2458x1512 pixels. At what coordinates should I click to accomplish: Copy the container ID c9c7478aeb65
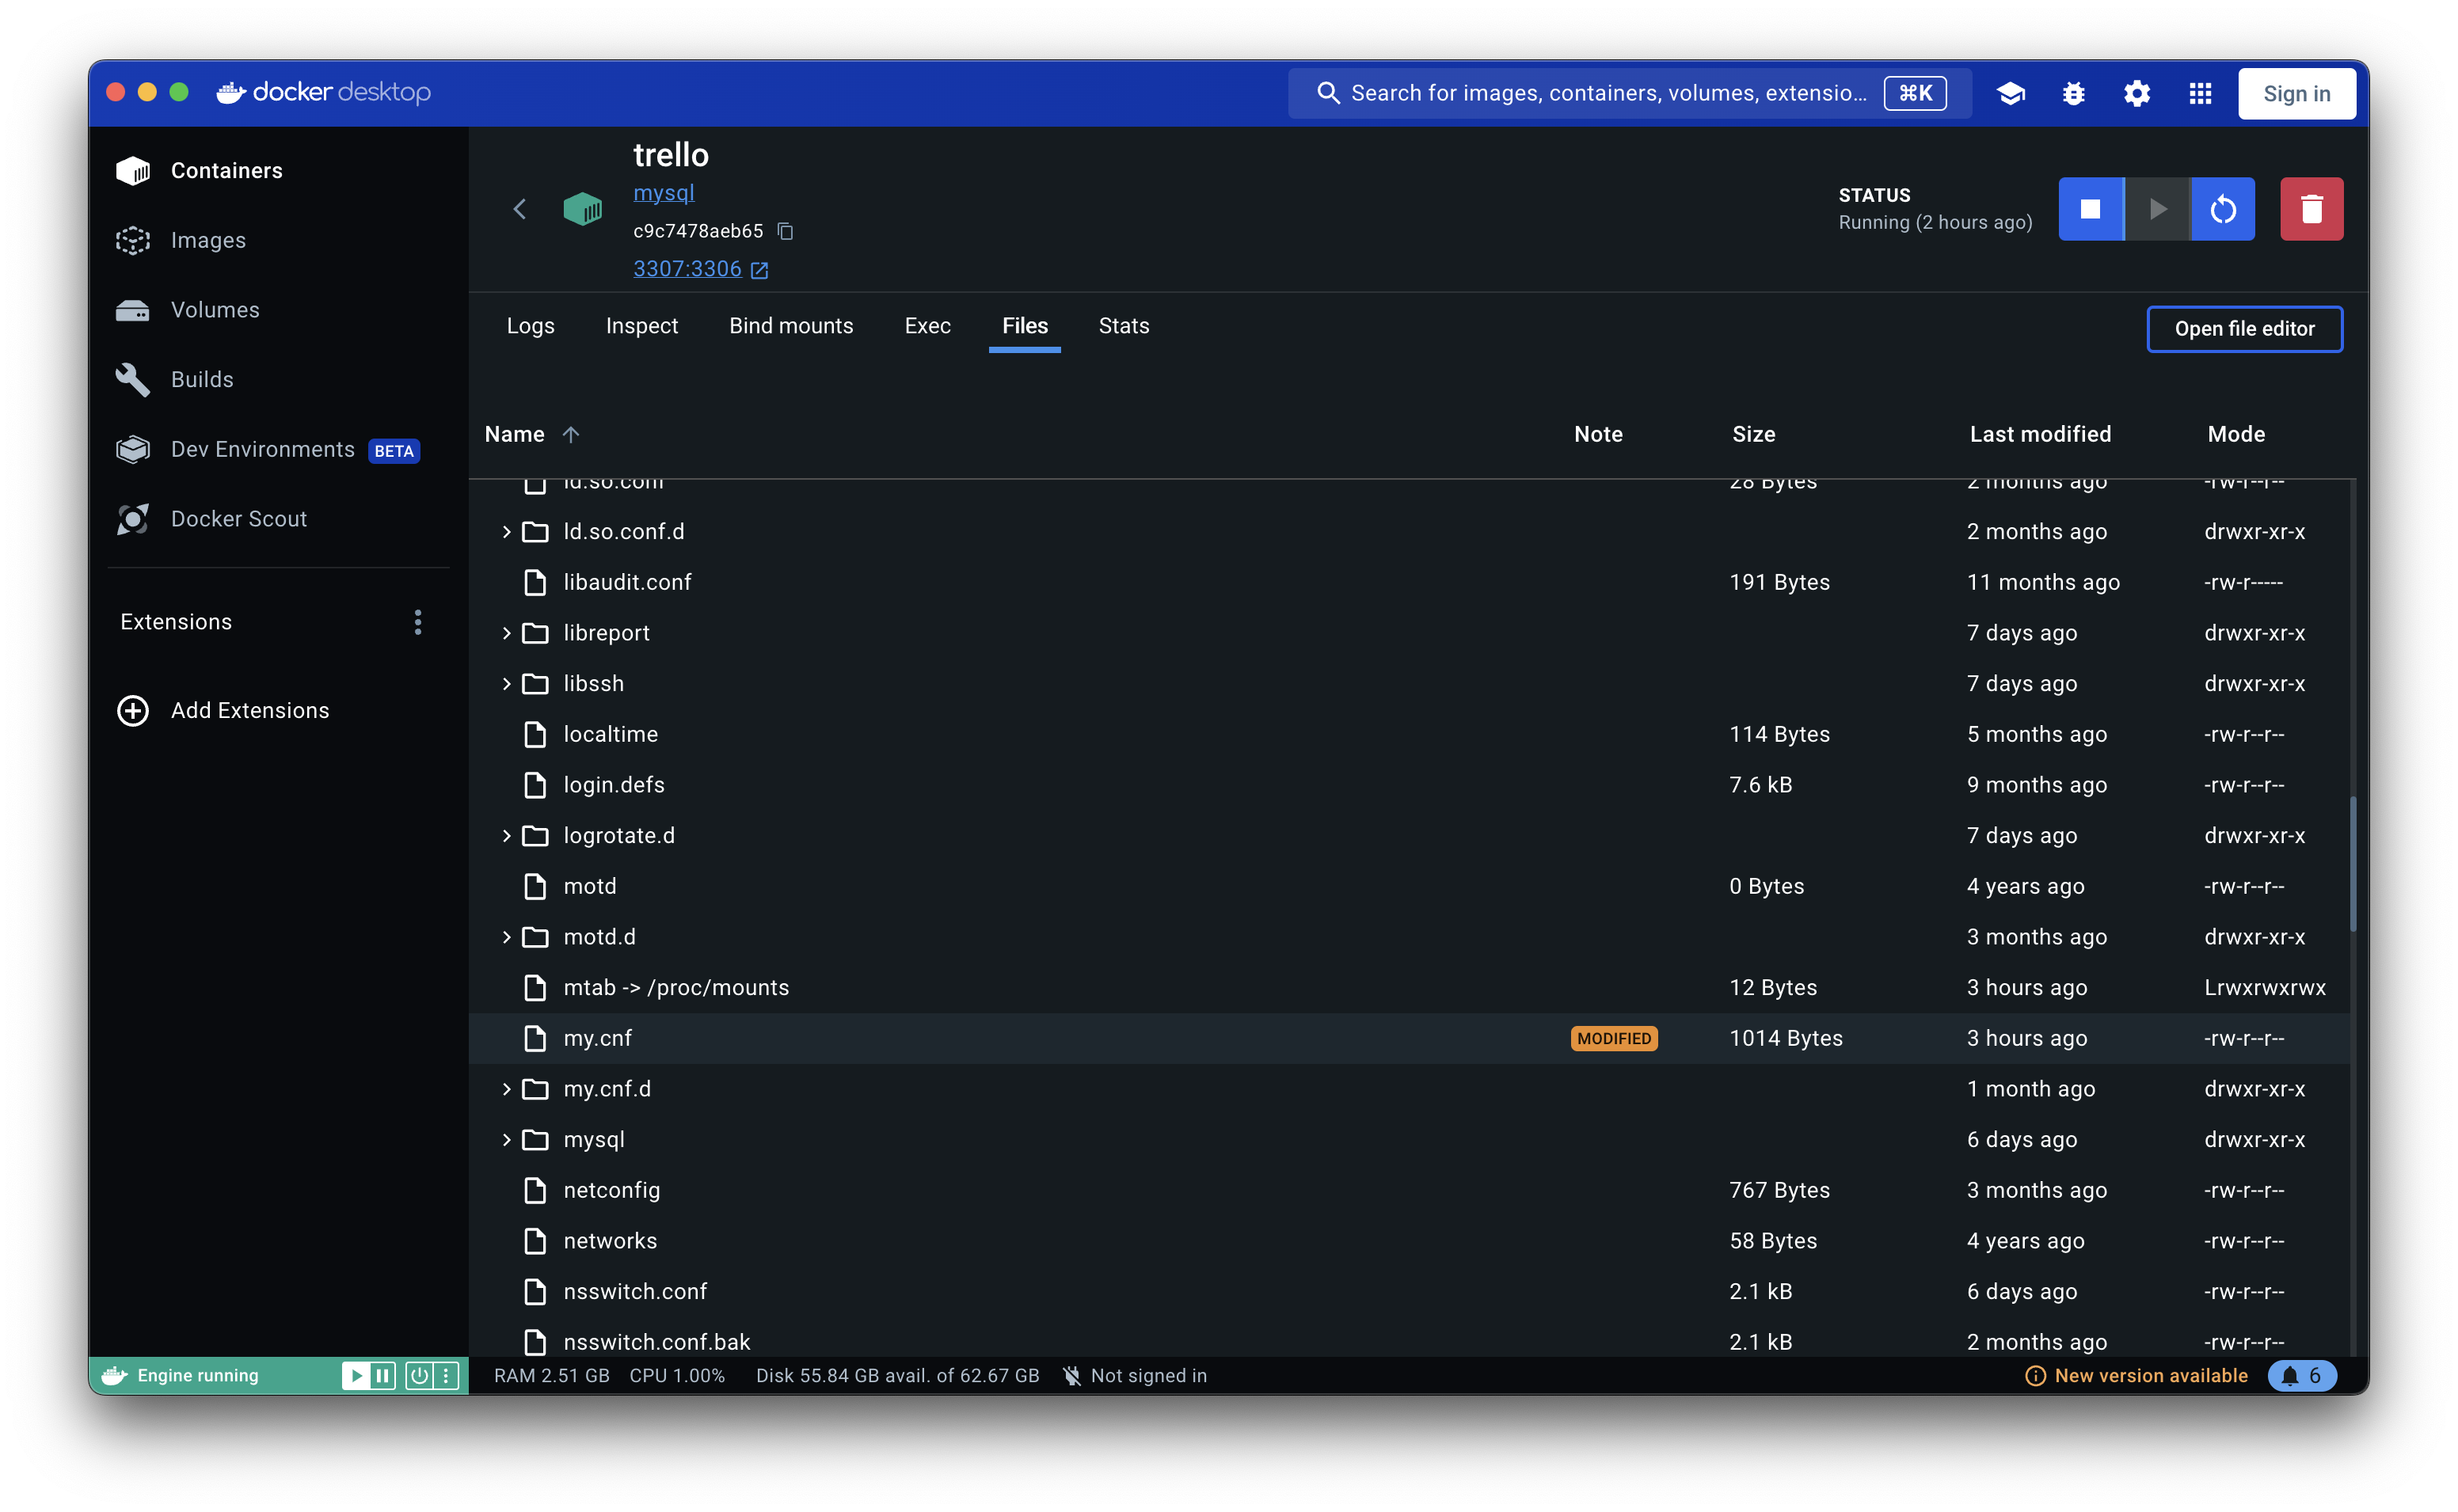point(785,231)
